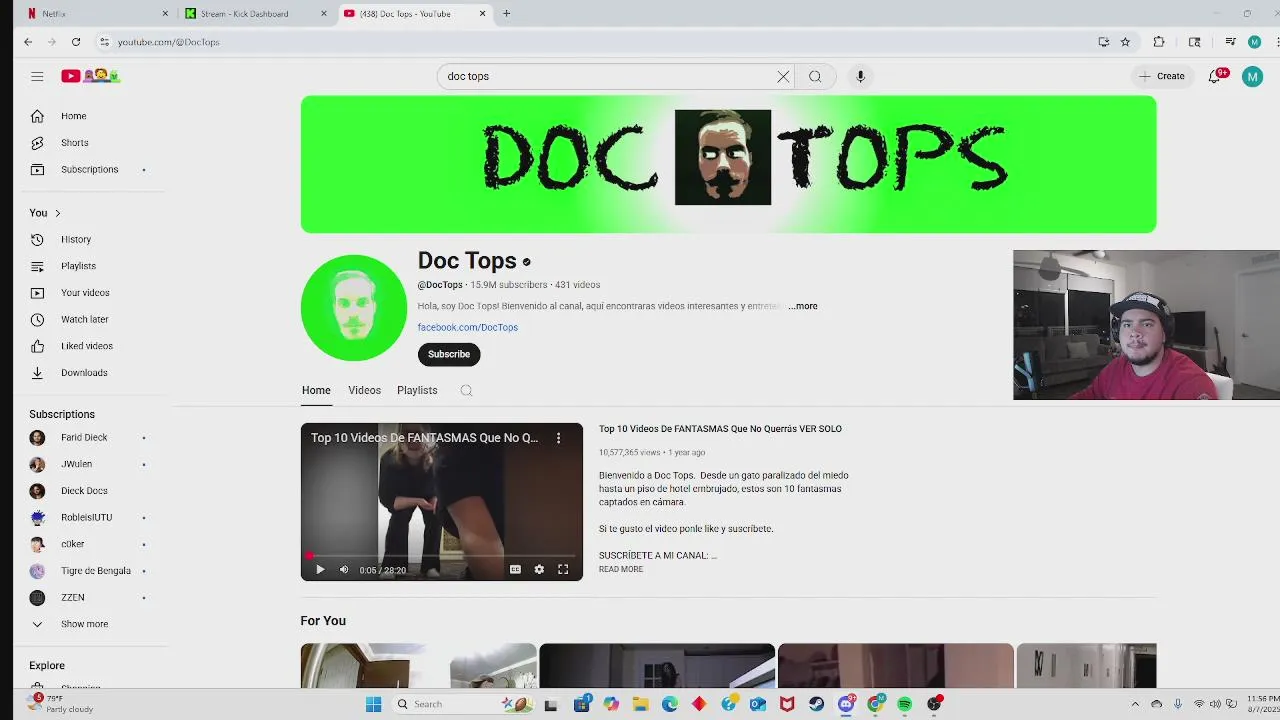
Task: Open 'Top 10 Videos De FANTASMAS' title link
Action: tap(720, 429)
